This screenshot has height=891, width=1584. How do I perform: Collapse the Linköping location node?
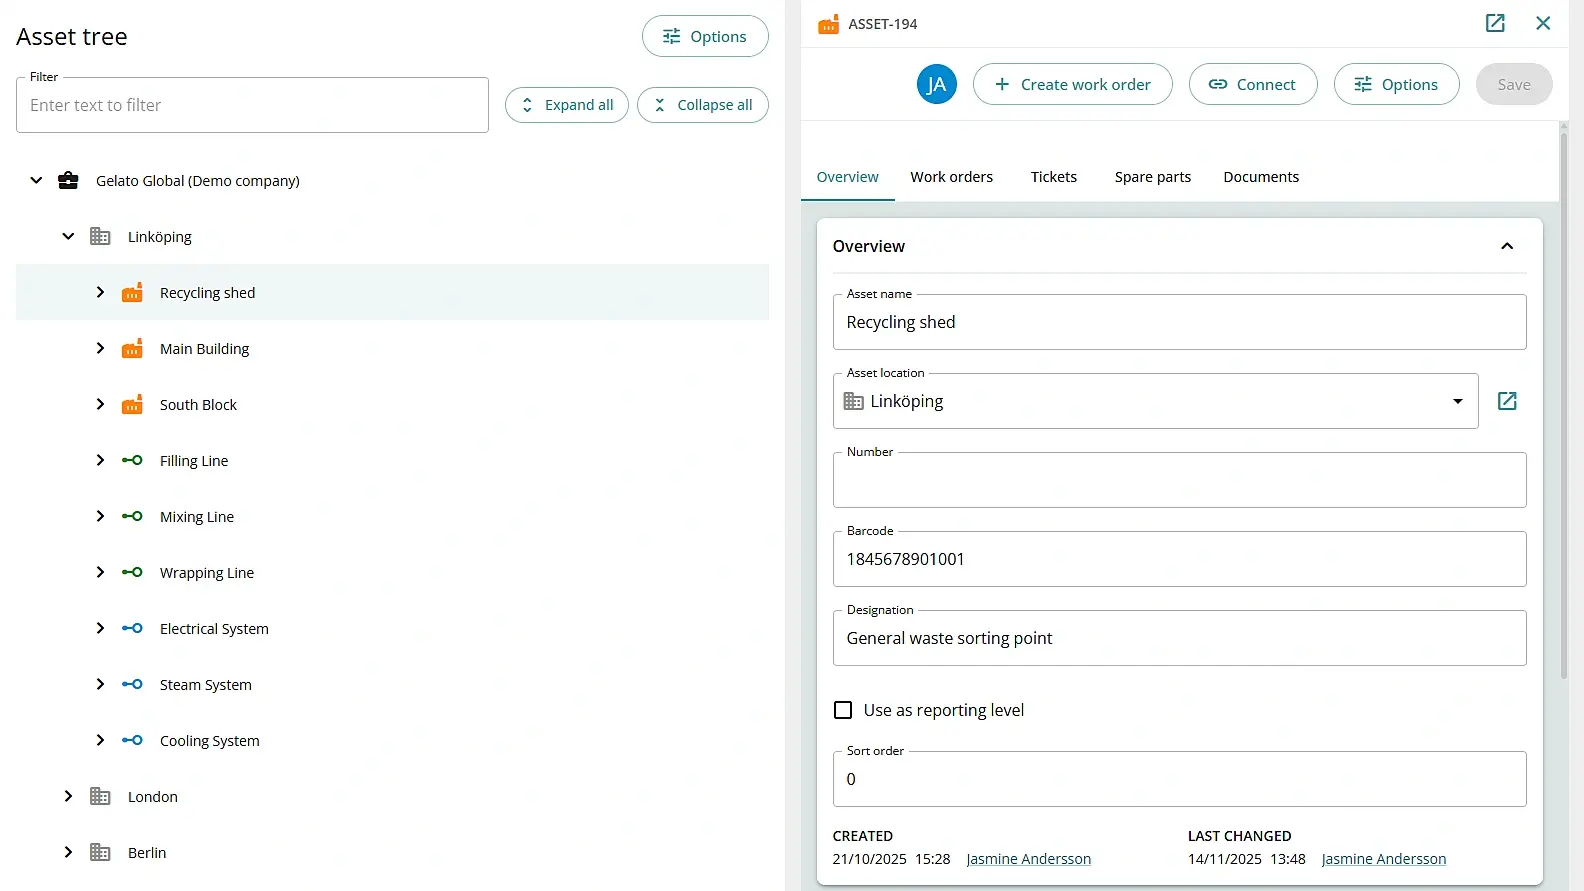[x=68, y=237]
